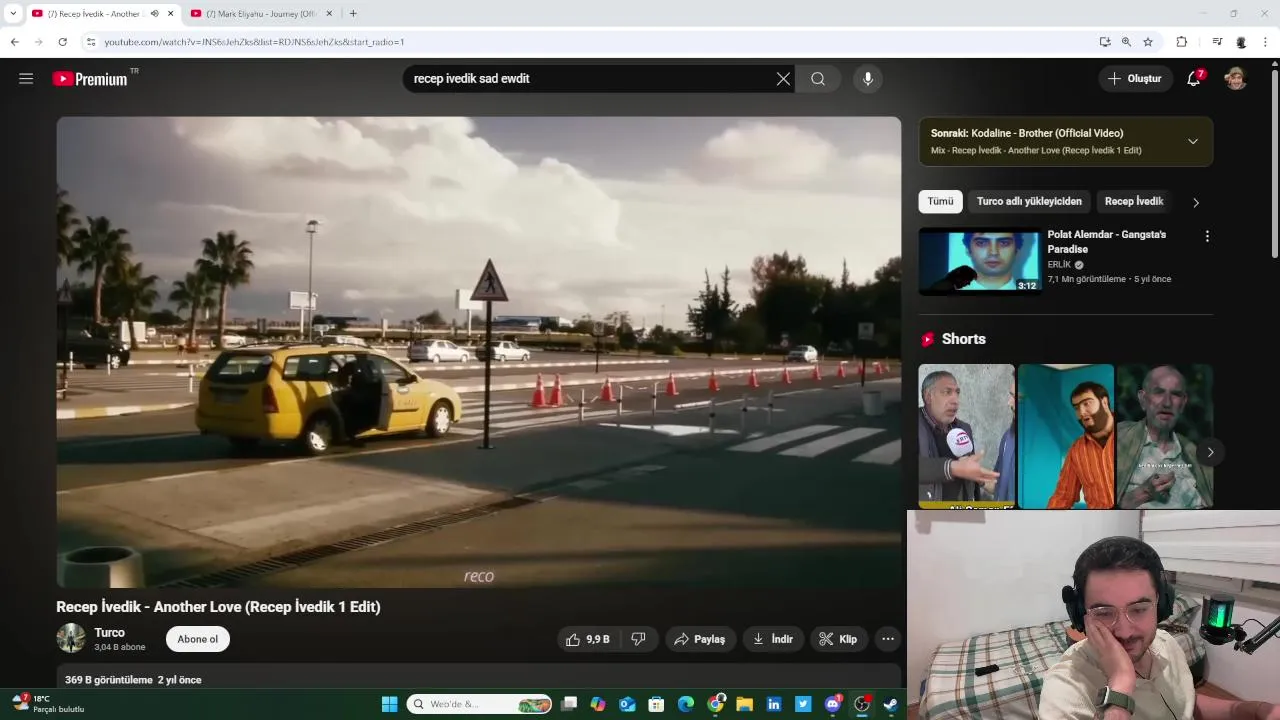Screen dimensions: 1280x720
Task: Click inside YouTube search input field
Action: (x=590, y=79)
